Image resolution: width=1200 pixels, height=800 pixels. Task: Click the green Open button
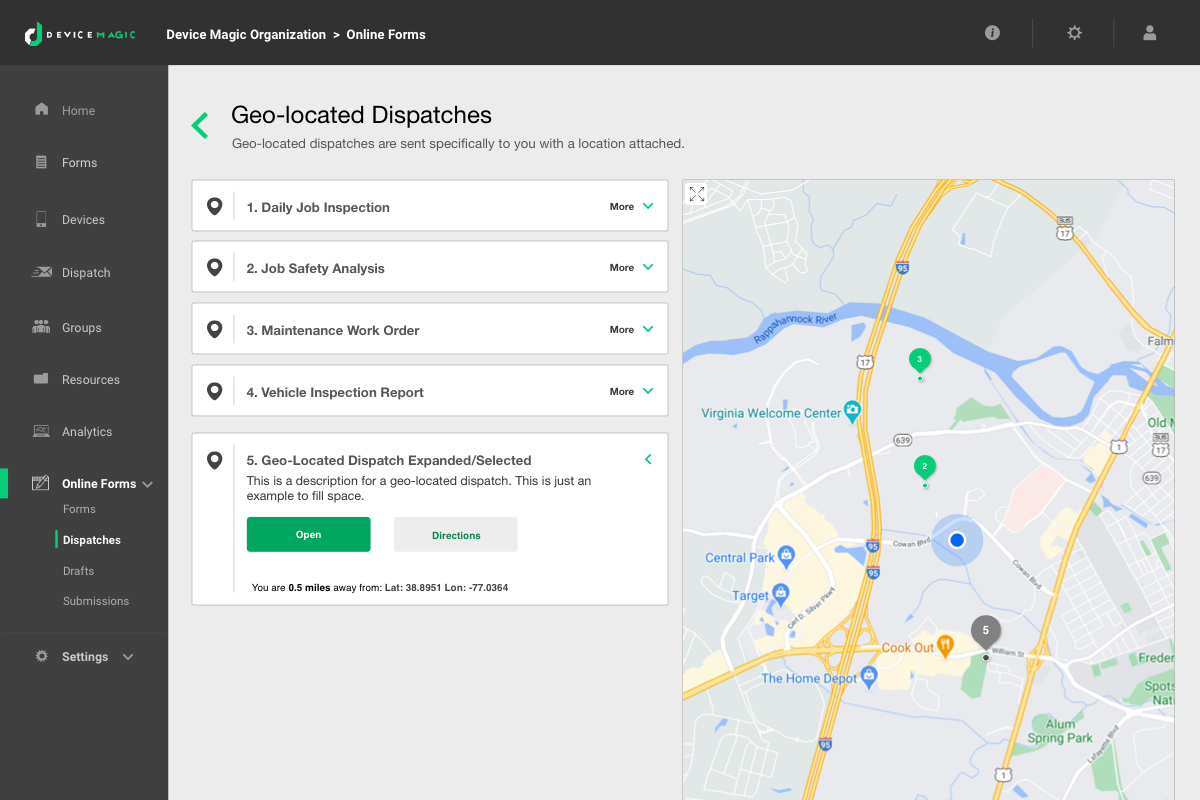point(308,535)
